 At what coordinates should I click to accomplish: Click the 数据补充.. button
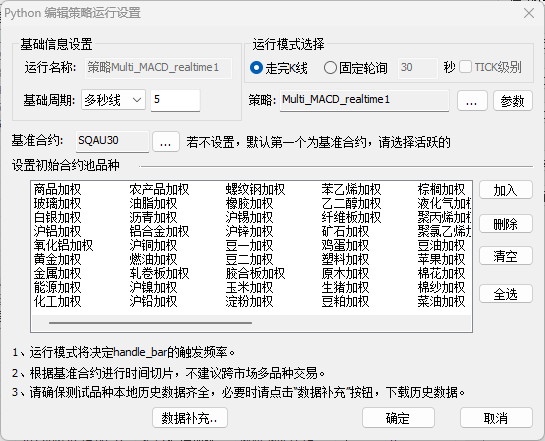(190, 418)
